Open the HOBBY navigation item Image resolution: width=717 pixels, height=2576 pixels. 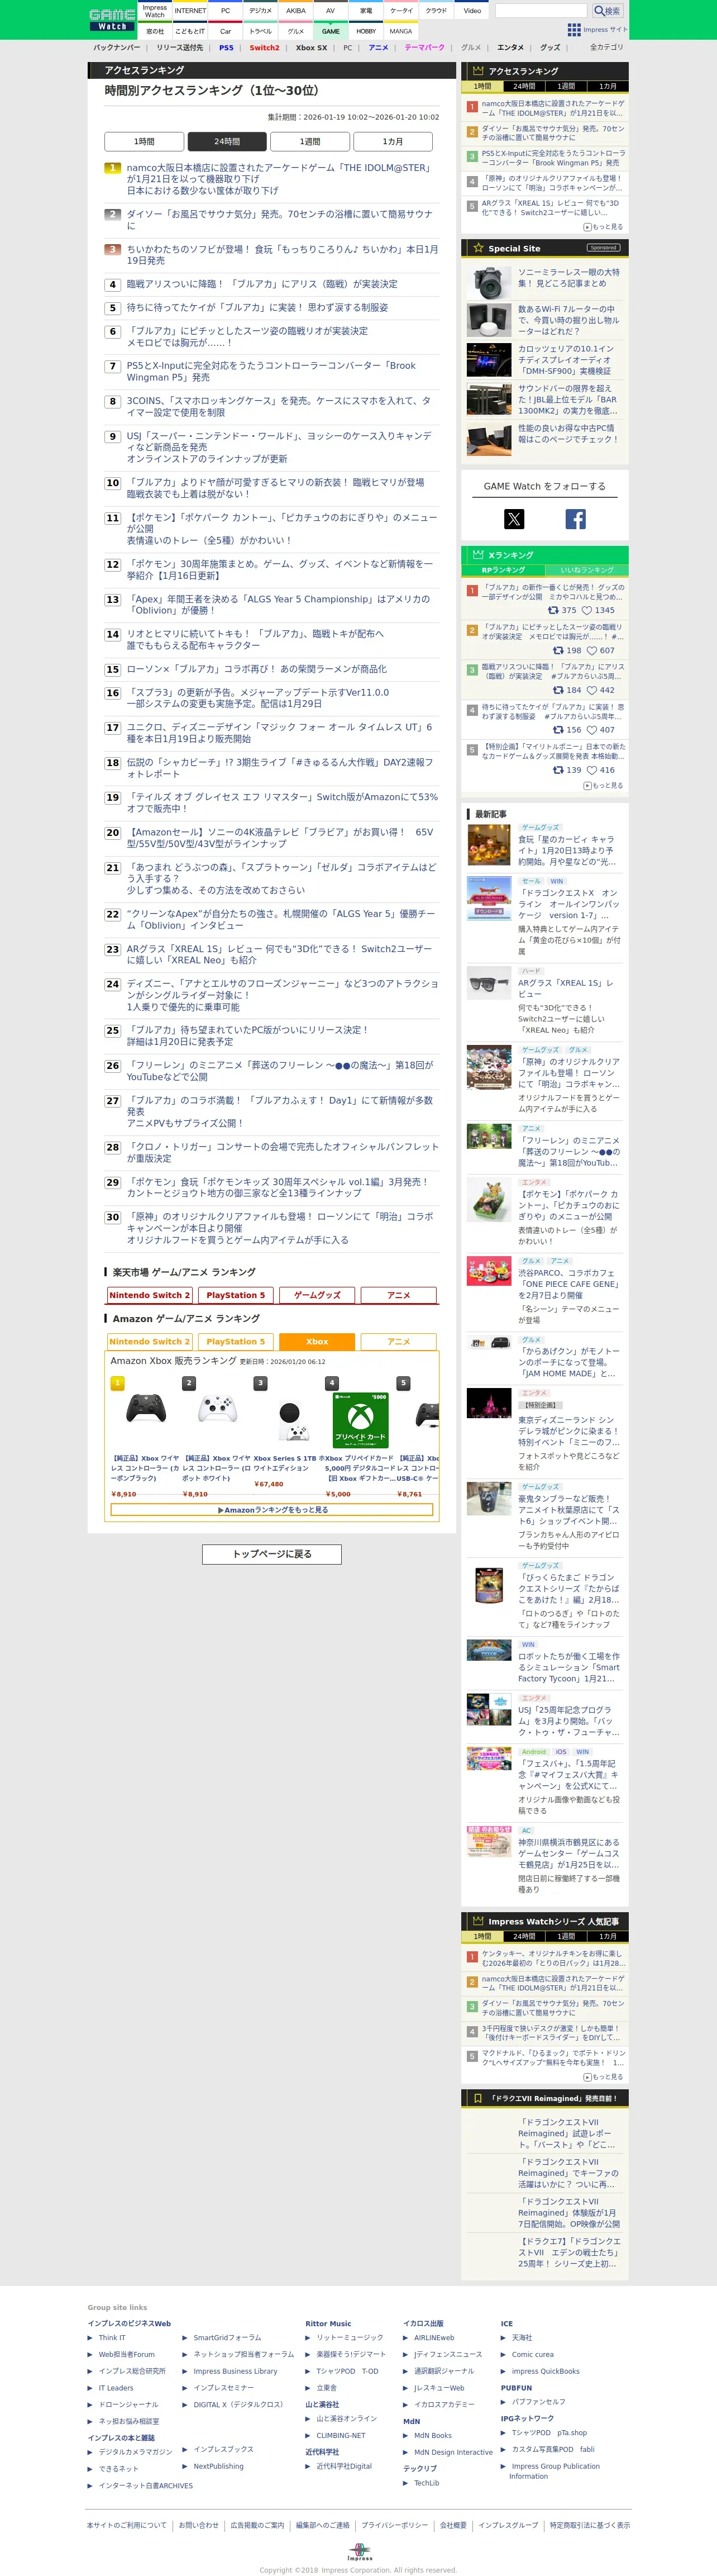tap(366, 31)
